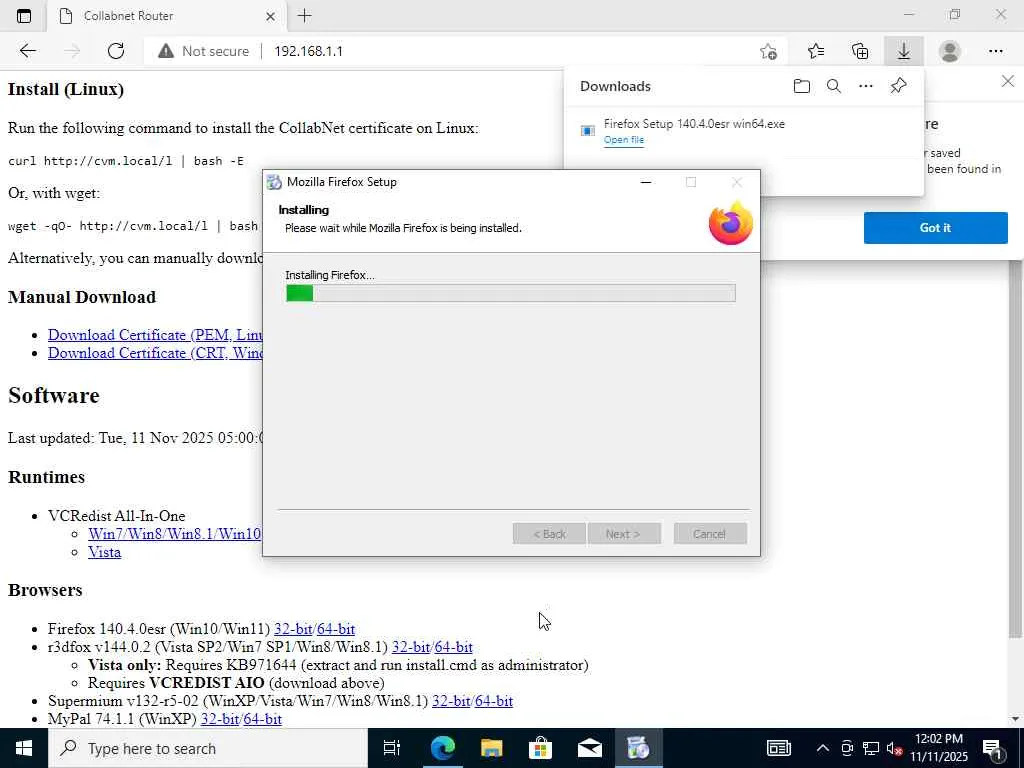
Task: Click the page vertical scrollbar
Action: click(x=1015, y=449)
